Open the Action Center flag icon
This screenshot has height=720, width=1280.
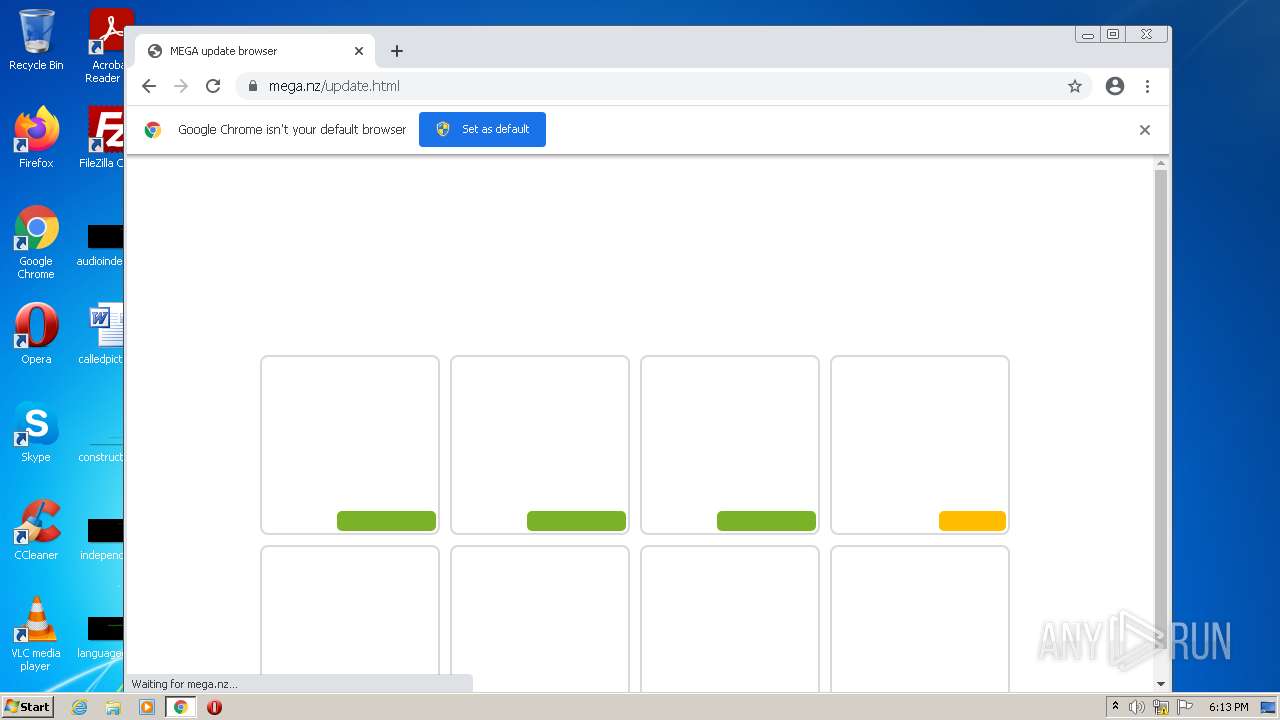1185,707
